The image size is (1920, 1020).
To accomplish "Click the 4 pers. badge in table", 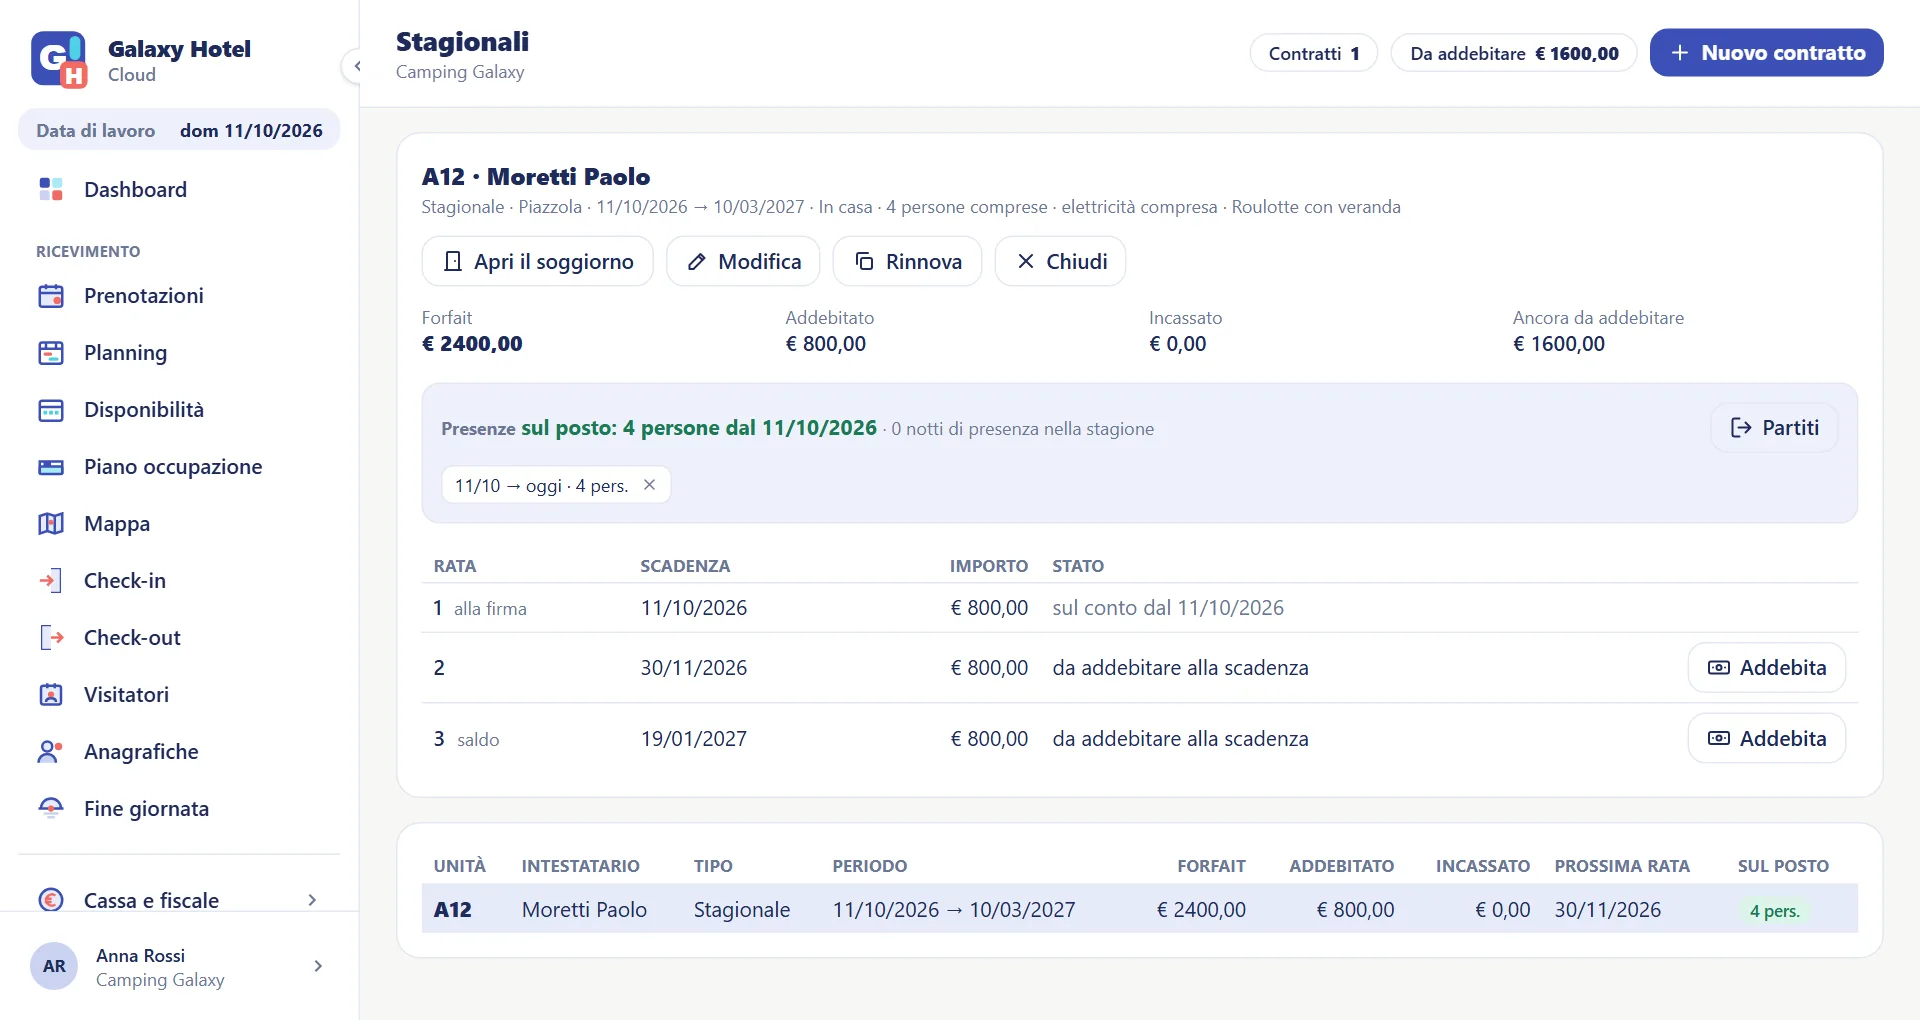I will tap(1774, 911).
